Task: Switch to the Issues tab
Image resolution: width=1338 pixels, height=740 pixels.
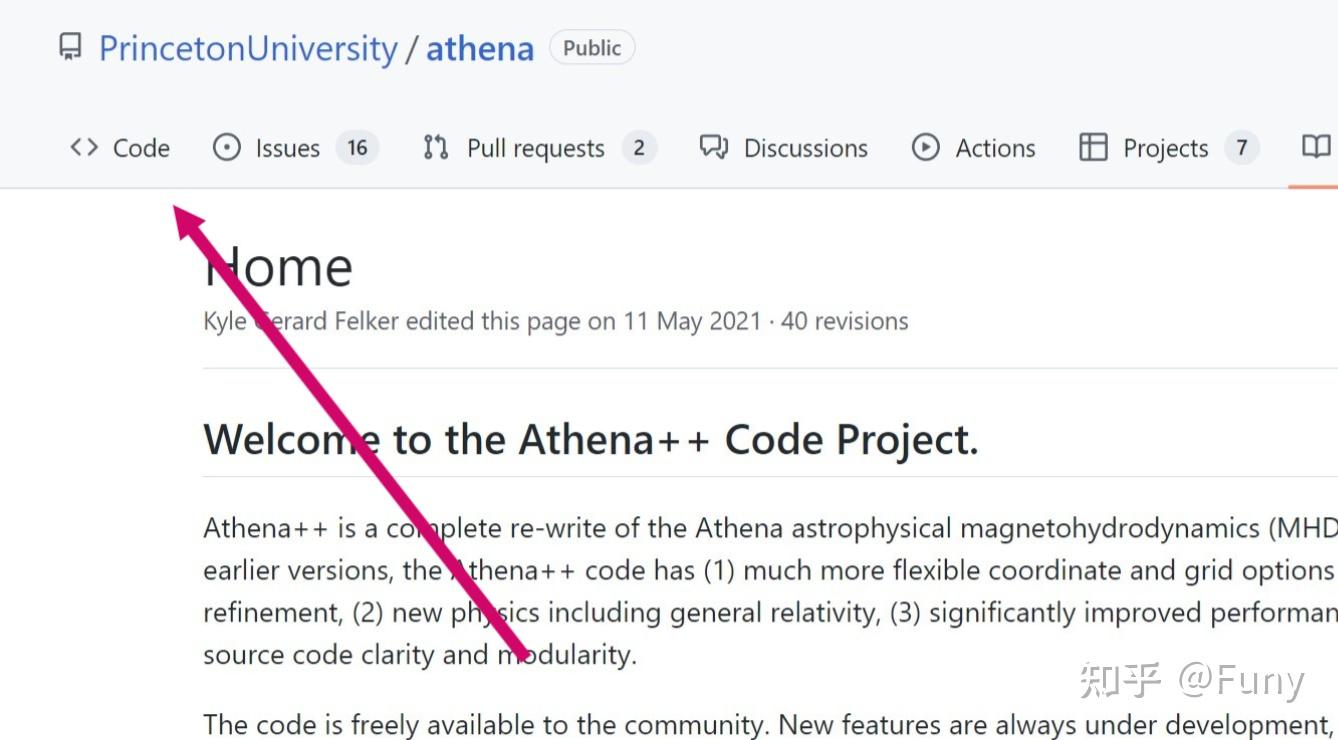Action: pos(288,147)
